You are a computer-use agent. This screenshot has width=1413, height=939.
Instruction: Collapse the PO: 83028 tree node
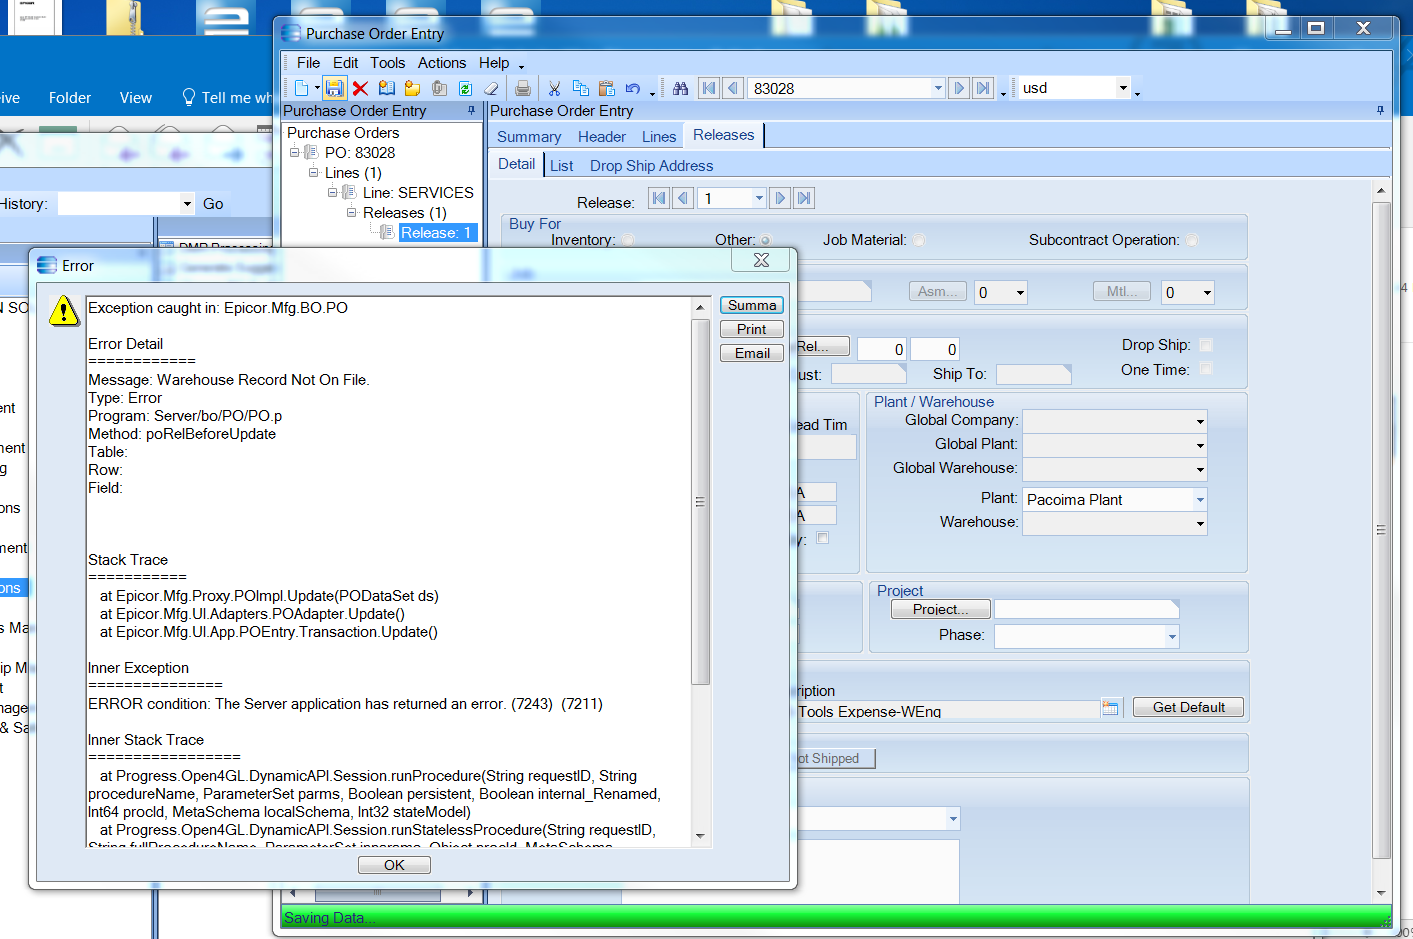click(x=295, y=153)
